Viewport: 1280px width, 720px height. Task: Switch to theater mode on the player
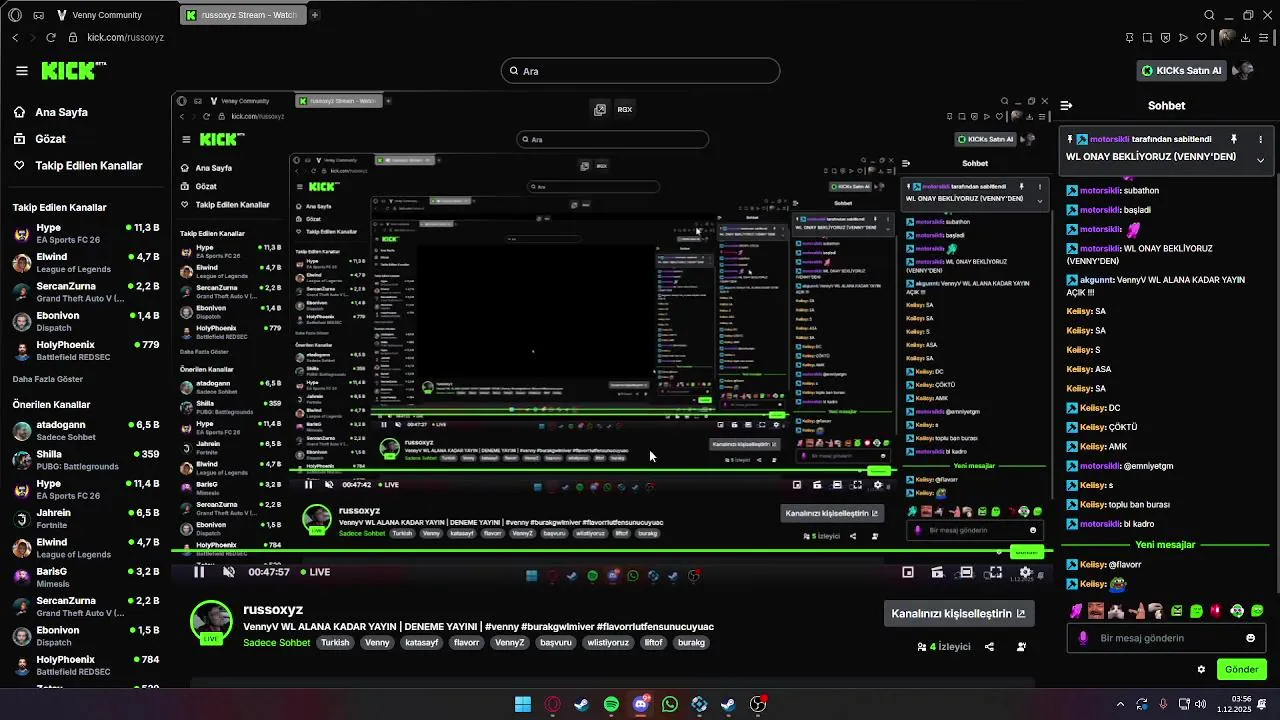coord(966,572)
